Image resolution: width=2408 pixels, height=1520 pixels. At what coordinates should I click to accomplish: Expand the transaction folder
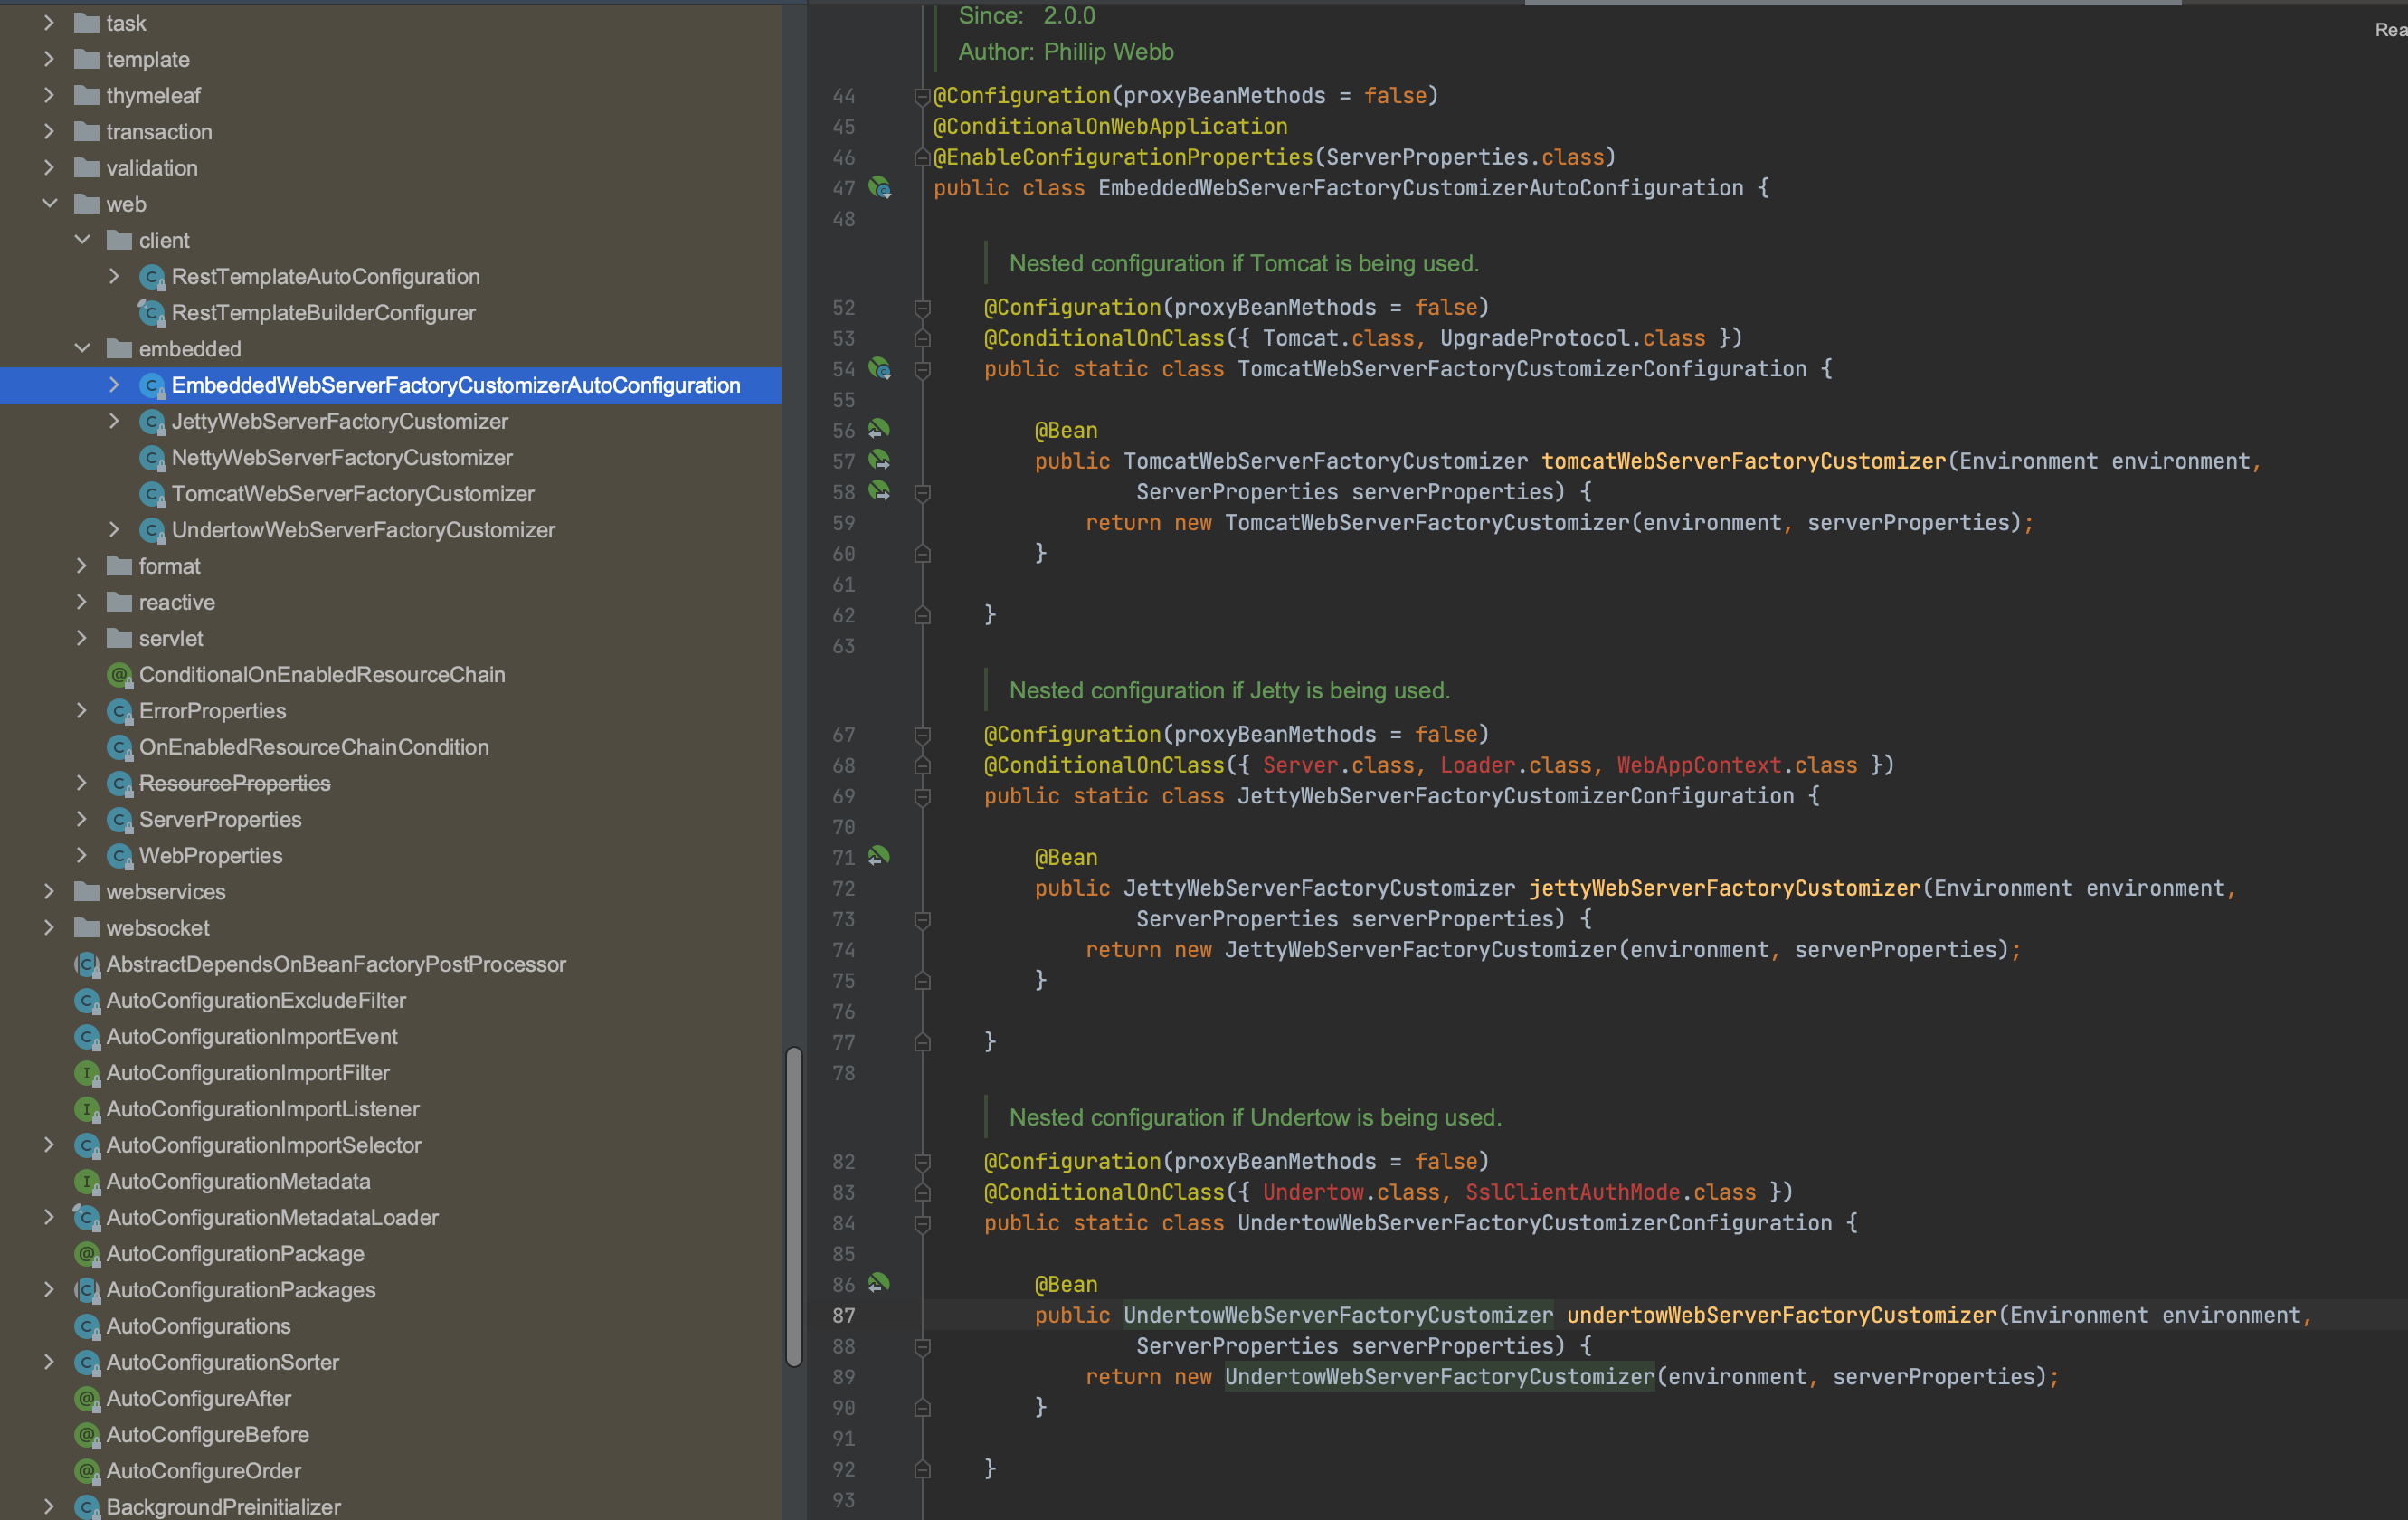pos(49,132)
